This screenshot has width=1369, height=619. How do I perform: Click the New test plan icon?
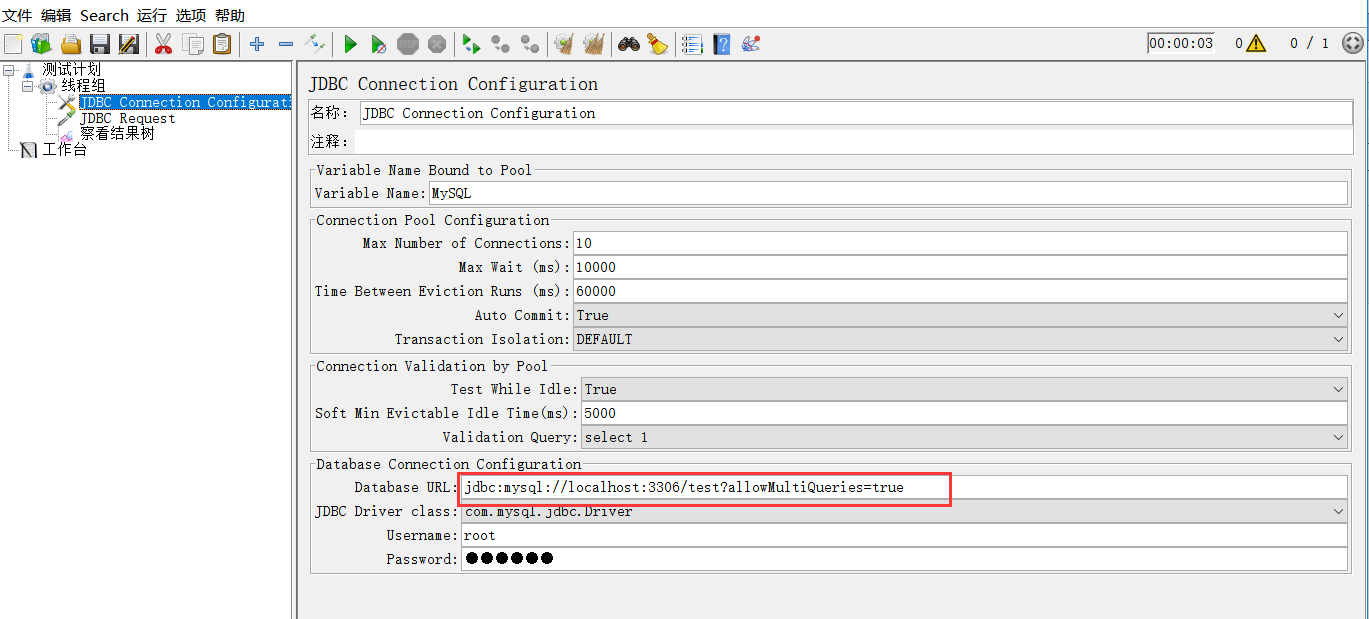[x=13, y=44]
